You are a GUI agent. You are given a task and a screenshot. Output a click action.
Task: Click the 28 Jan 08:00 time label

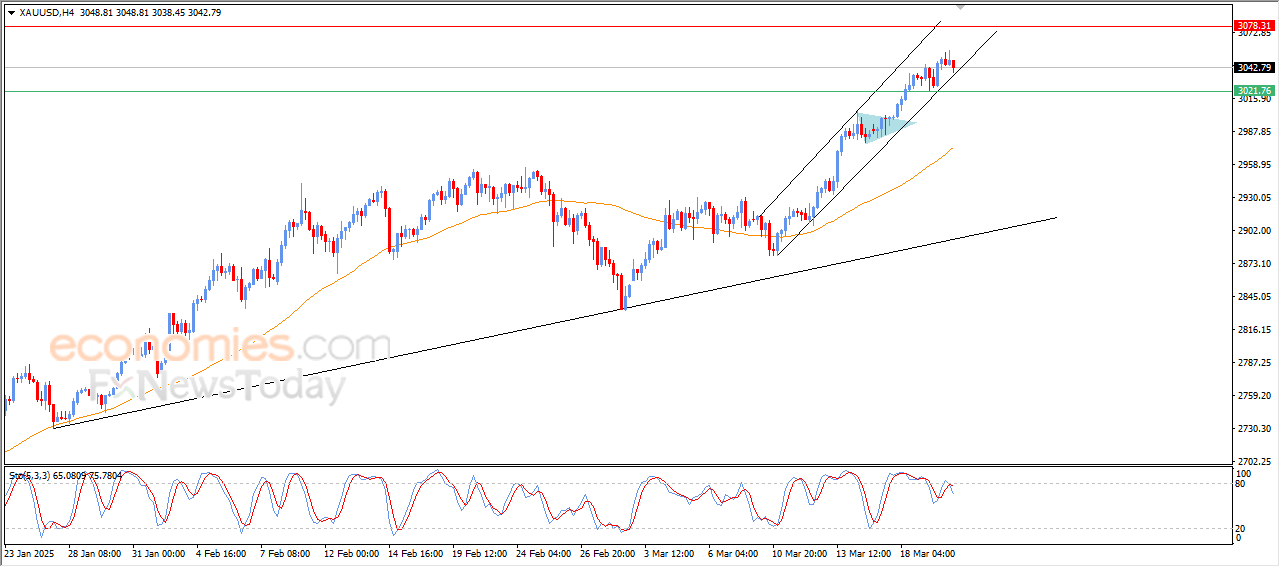click(93, 552)
